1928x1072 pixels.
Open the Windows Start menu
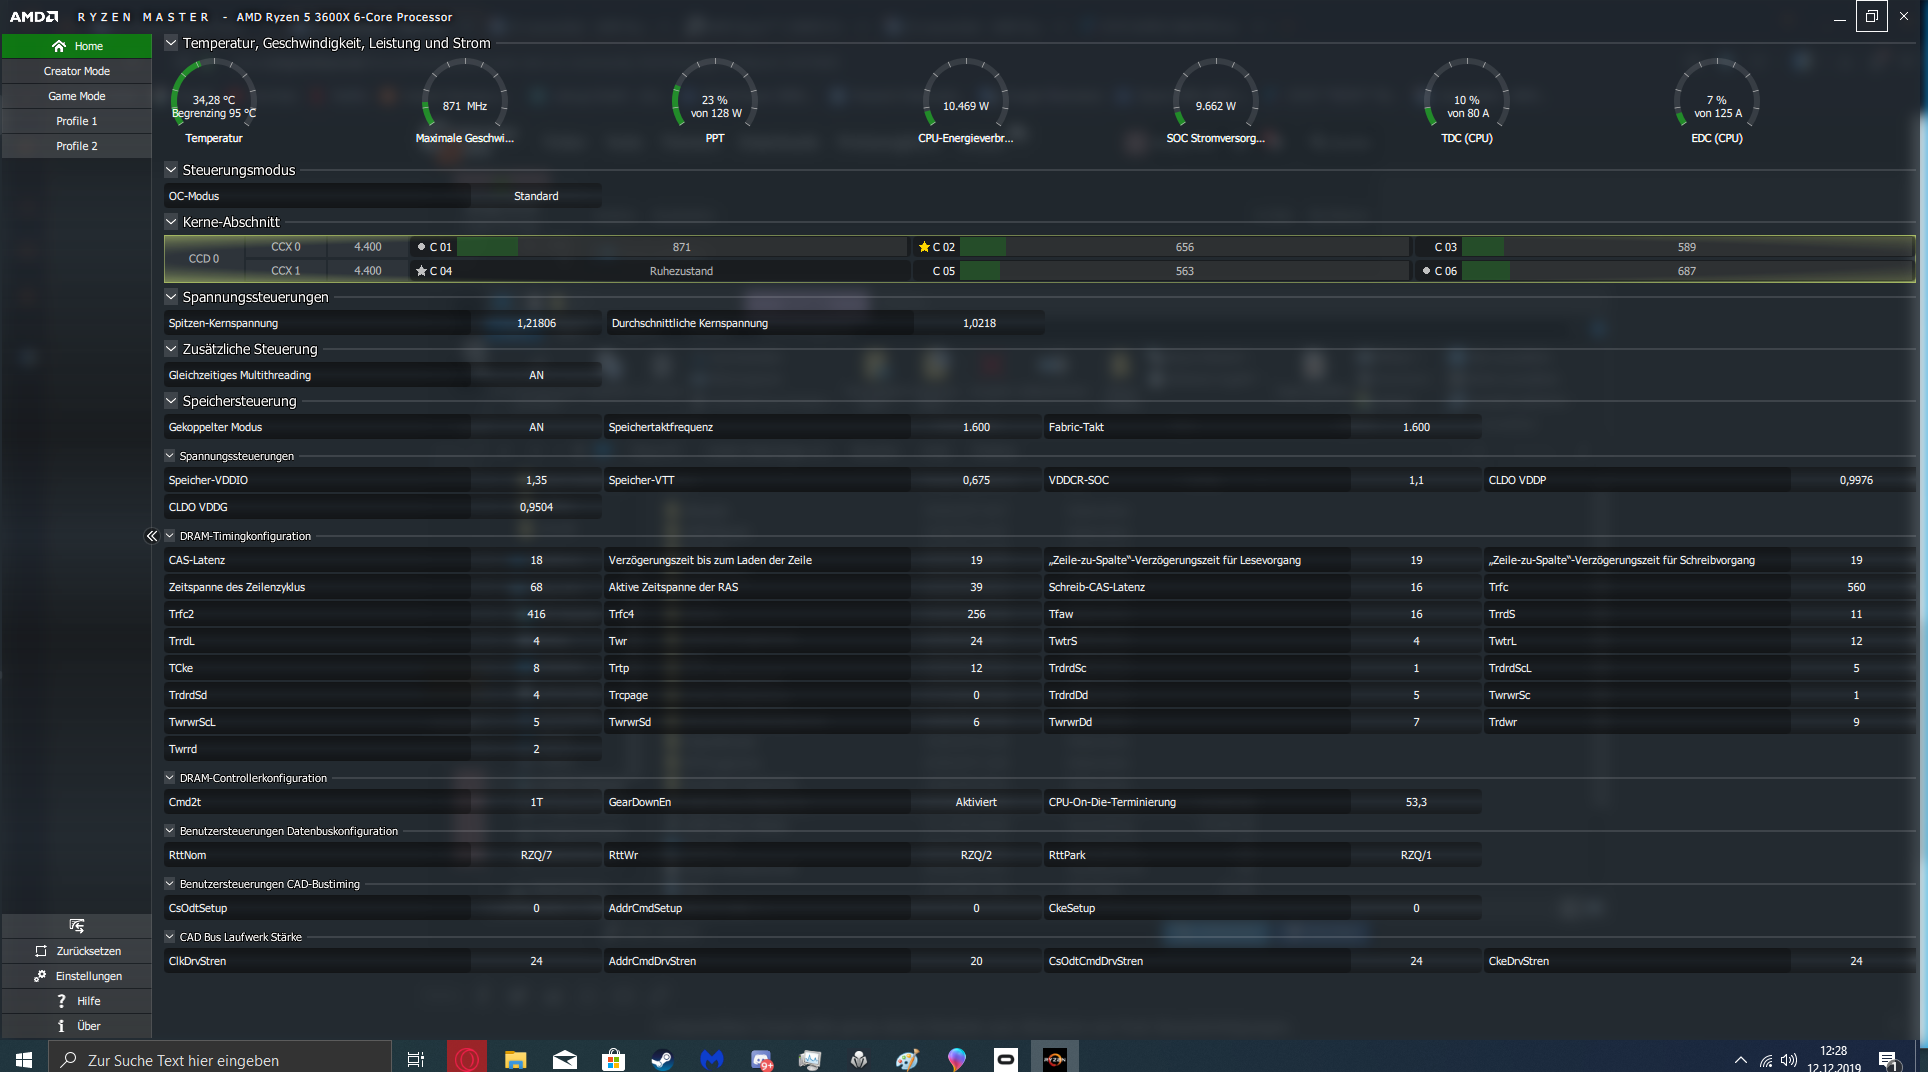(24, 1058)
